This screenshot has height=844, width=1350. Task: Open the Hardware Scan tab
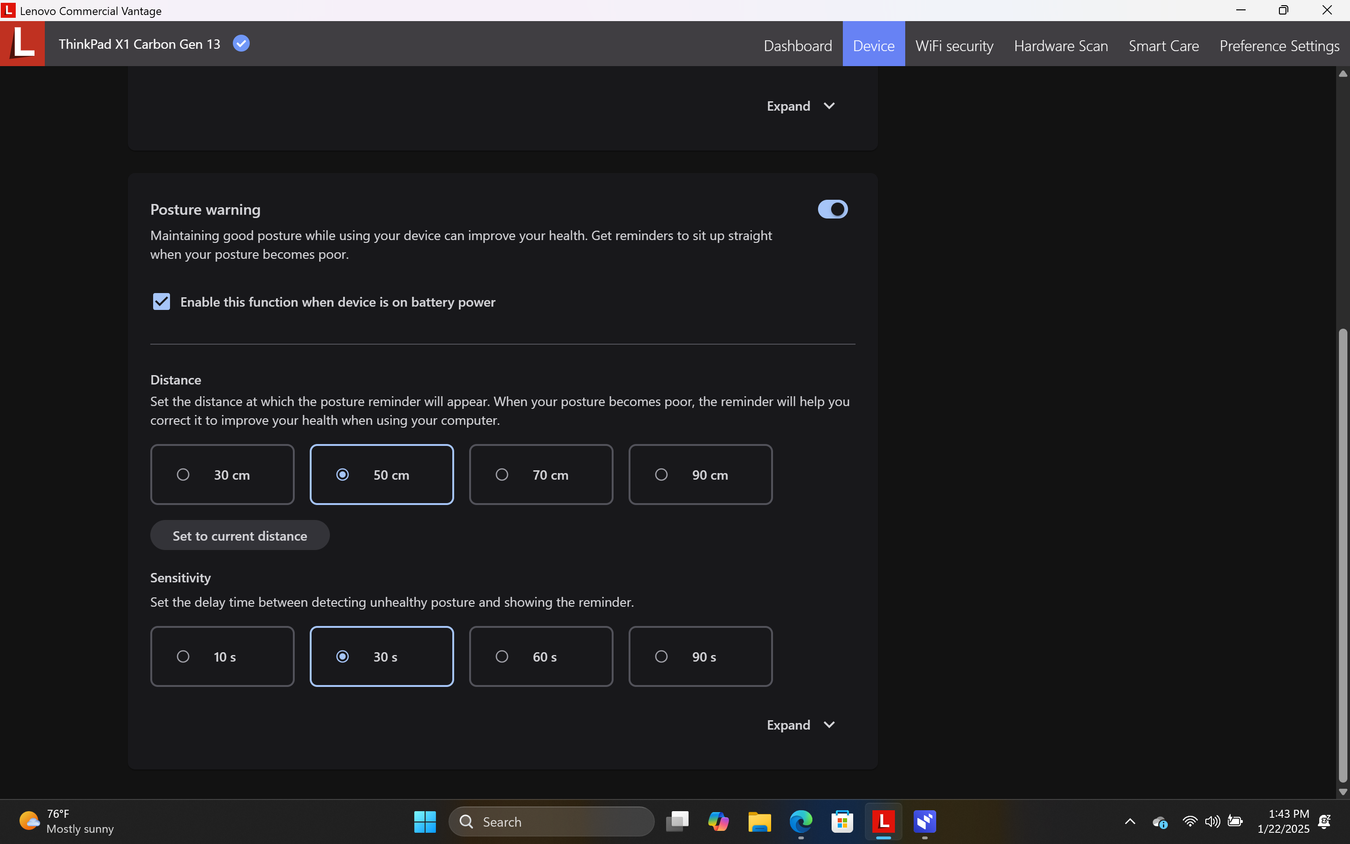1060,45
